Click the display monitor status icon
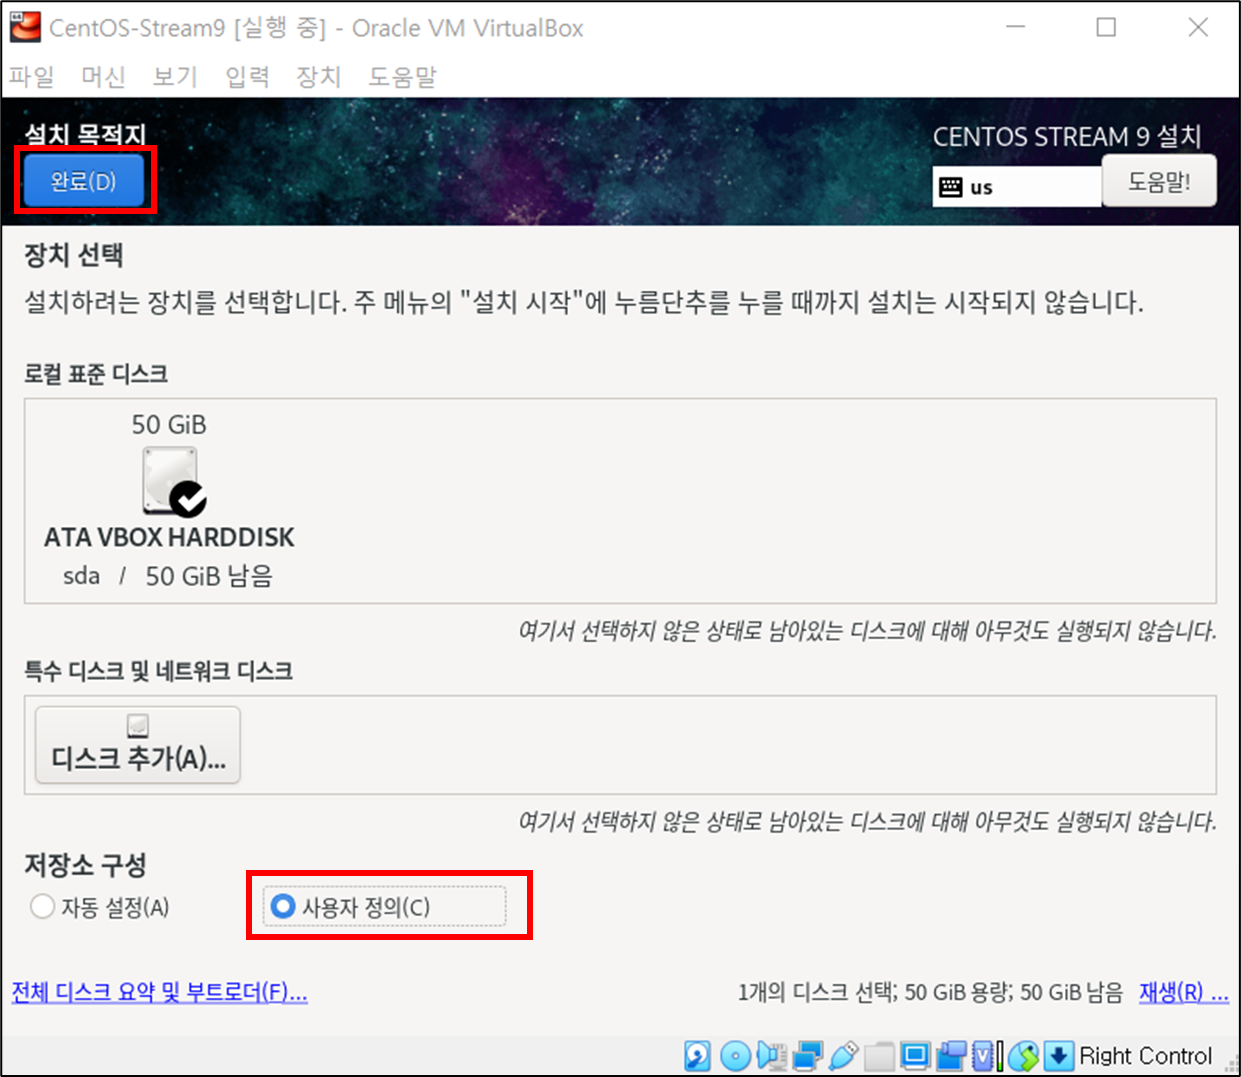Viewport: 1241px width, 1077px height. point(914,1055)
